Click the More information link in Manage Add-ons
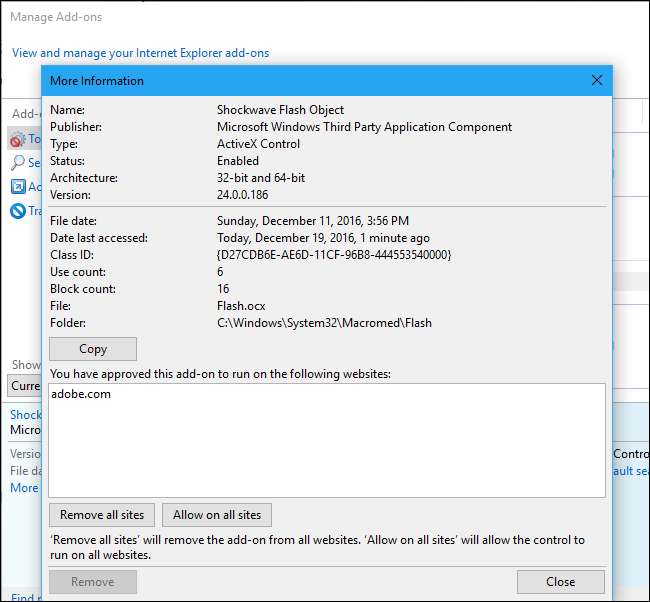Screen dimensions: 650x602 [x=24, y=488]
